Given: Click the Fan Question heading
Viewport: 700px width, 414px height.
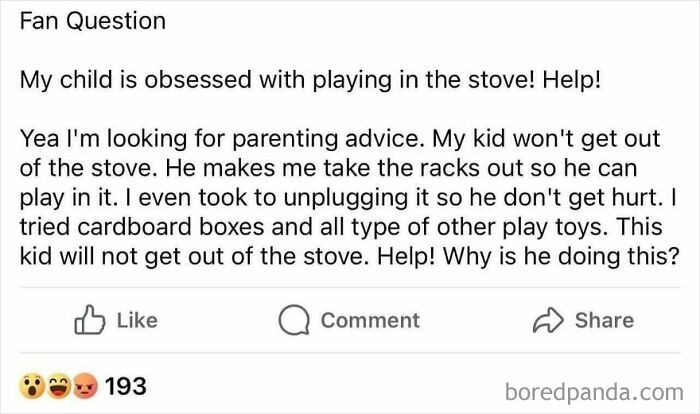Looking at the screenshot, I should pyautogui.click(x=93, y=21).
